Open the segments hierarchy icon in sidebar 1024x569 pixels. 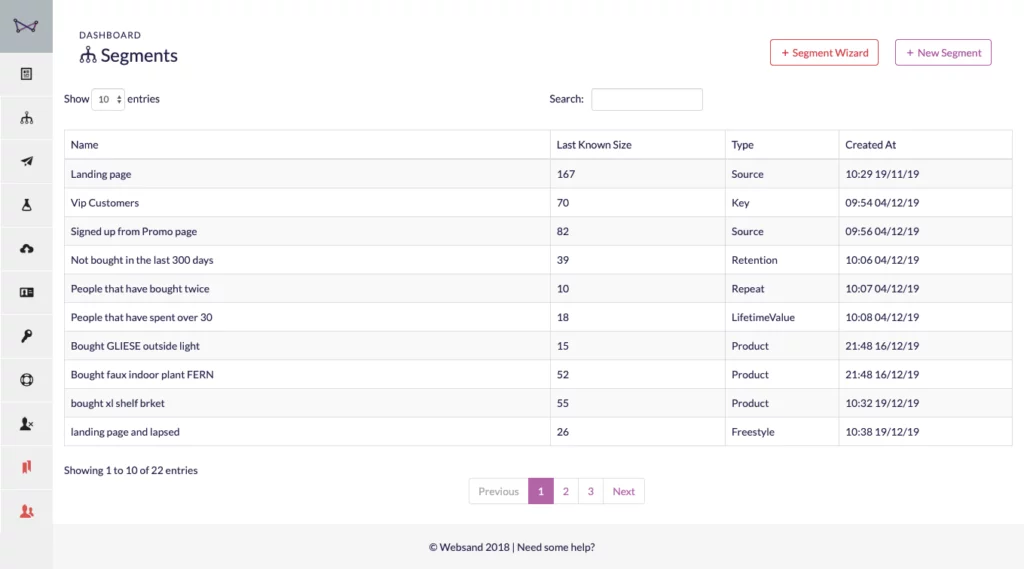26,118
